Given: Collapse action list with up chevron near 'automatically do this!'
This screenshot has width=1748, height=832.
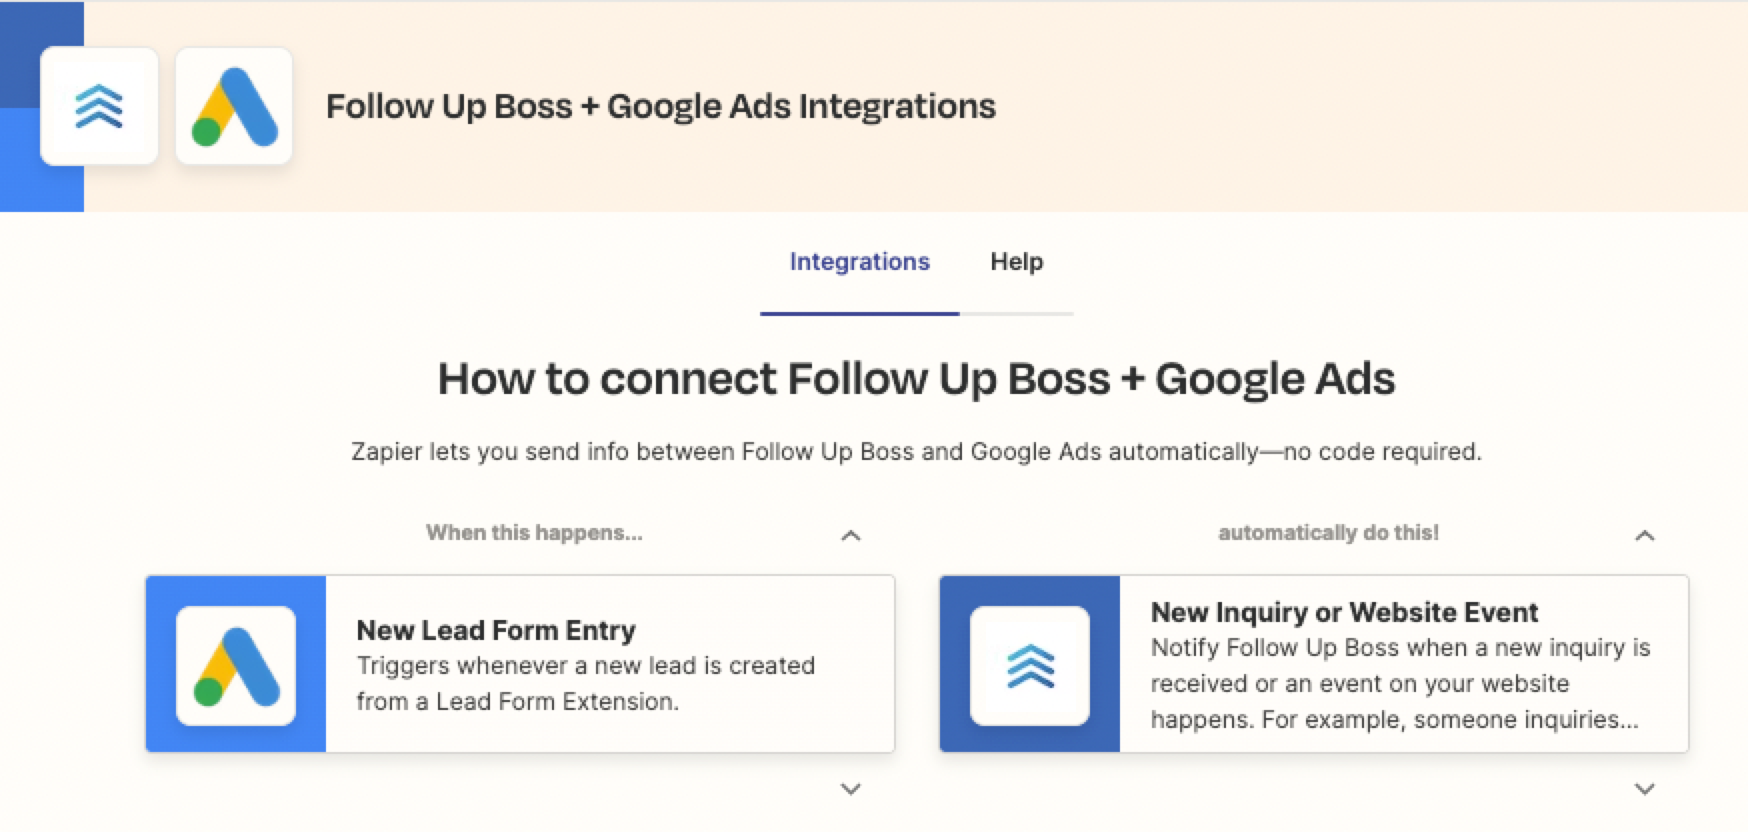Looking at the screenshot, I should 1645,536.
